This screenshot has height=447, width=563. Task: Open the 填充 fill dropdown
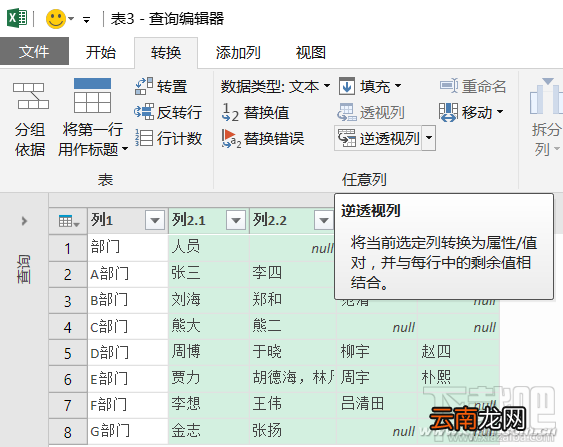[x=370, y=86]
